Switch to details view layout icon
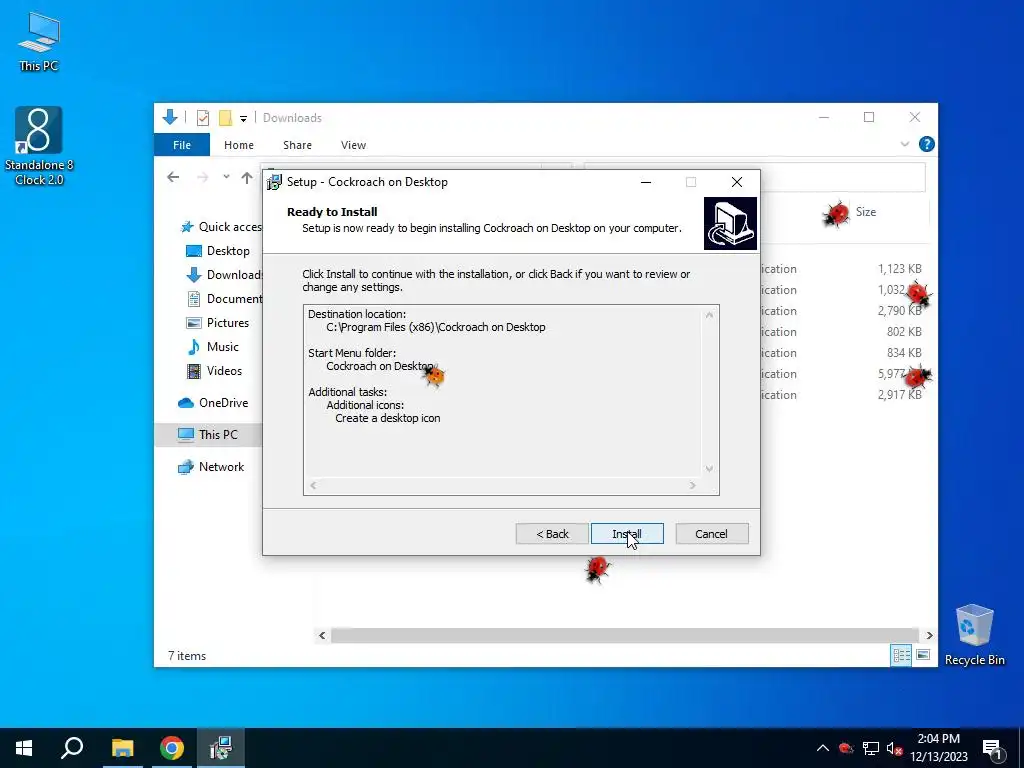 pos(901,655)
